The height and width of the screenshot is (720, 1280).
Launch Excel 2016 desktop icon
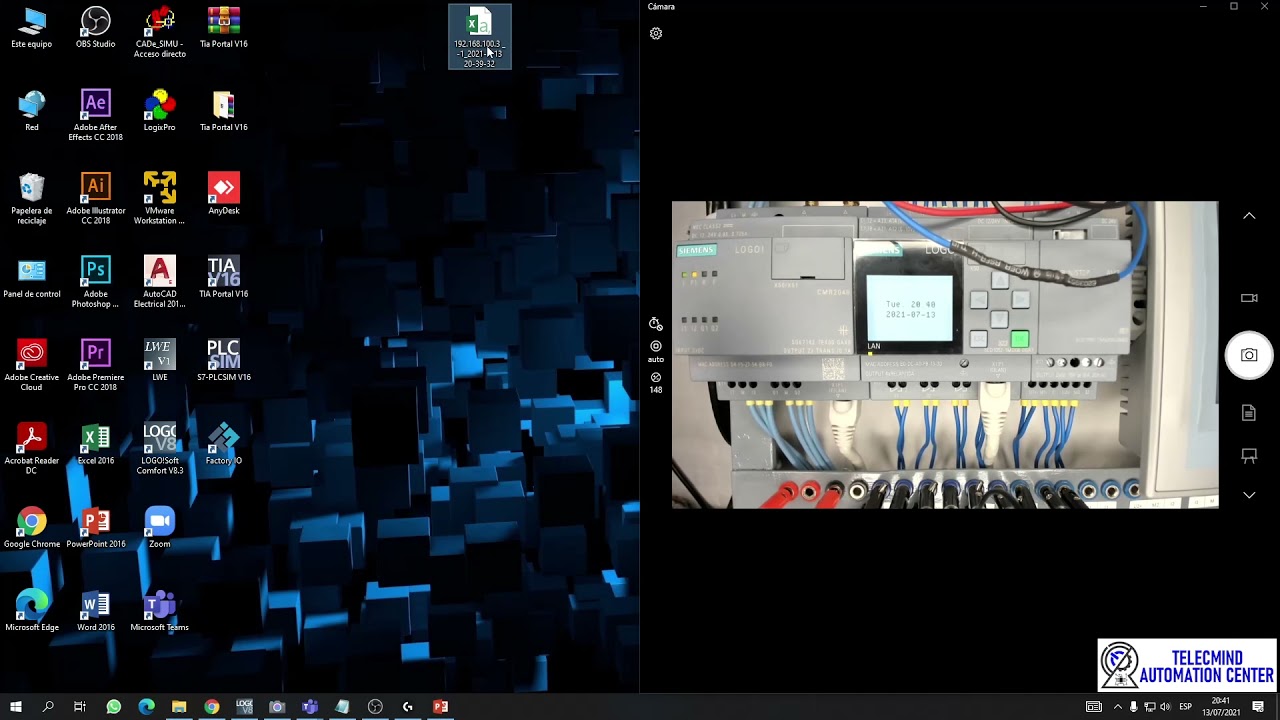pos(96,444)
